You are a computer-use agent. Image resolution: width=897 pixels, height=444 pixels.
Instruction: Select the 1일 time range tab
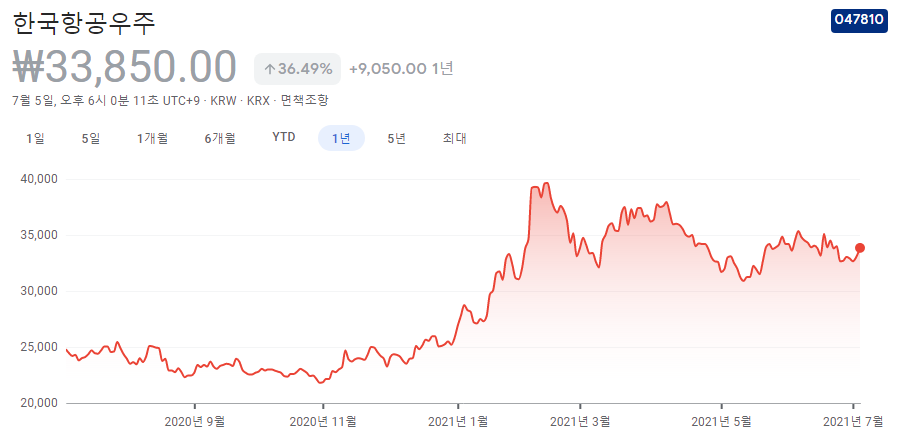point(35,138)
